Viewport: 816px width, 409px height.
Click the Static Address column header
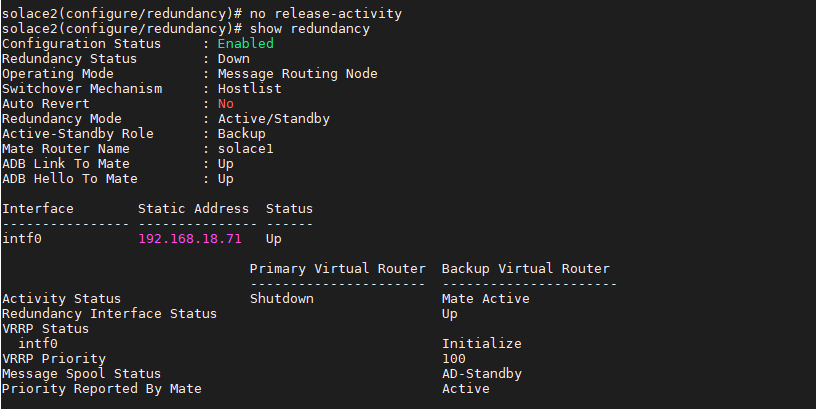tap(193, 209)
